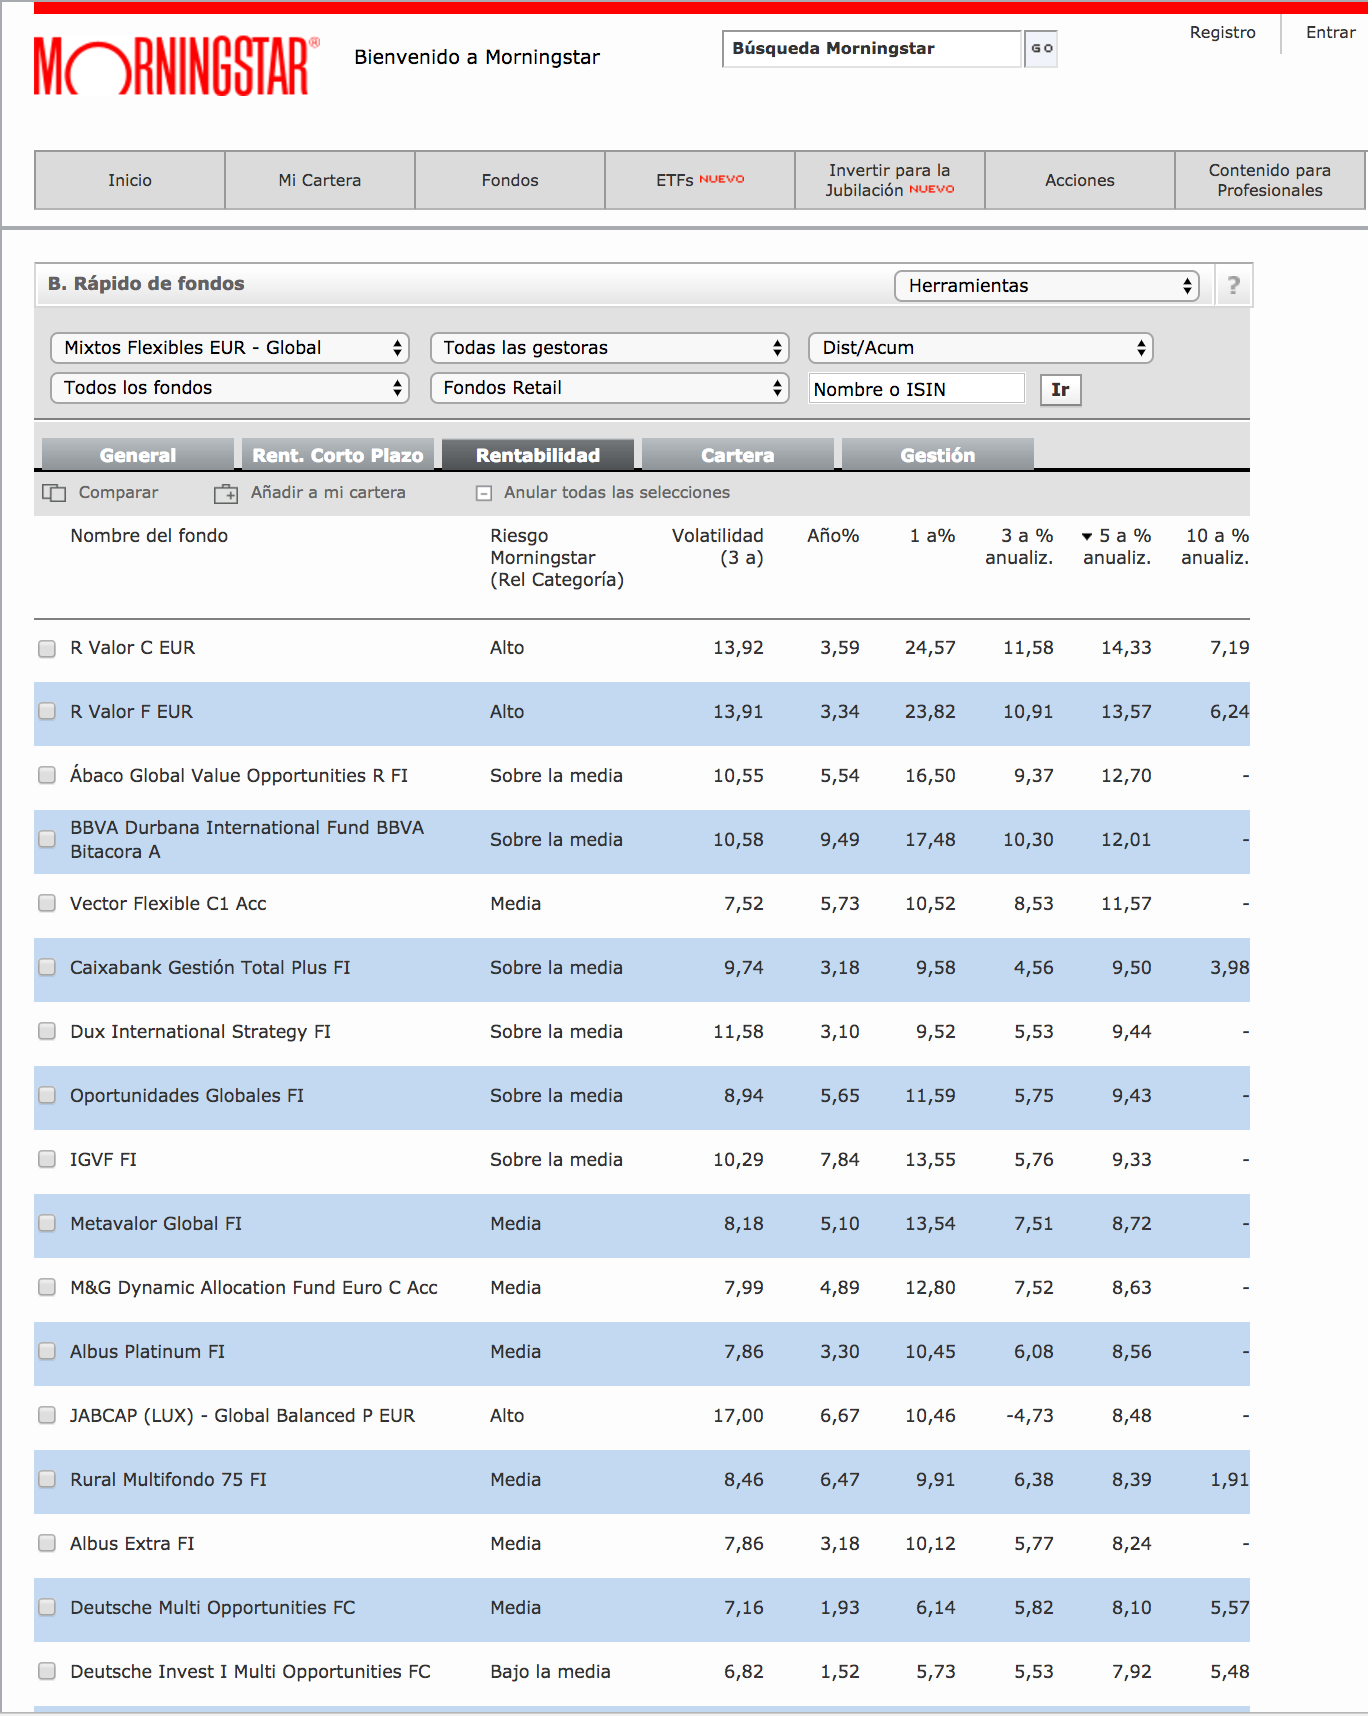Open Contenido para Profesionales menu
Image resolution: width=1368 pixels, height=1716 pixels.
click(1270, 180)
